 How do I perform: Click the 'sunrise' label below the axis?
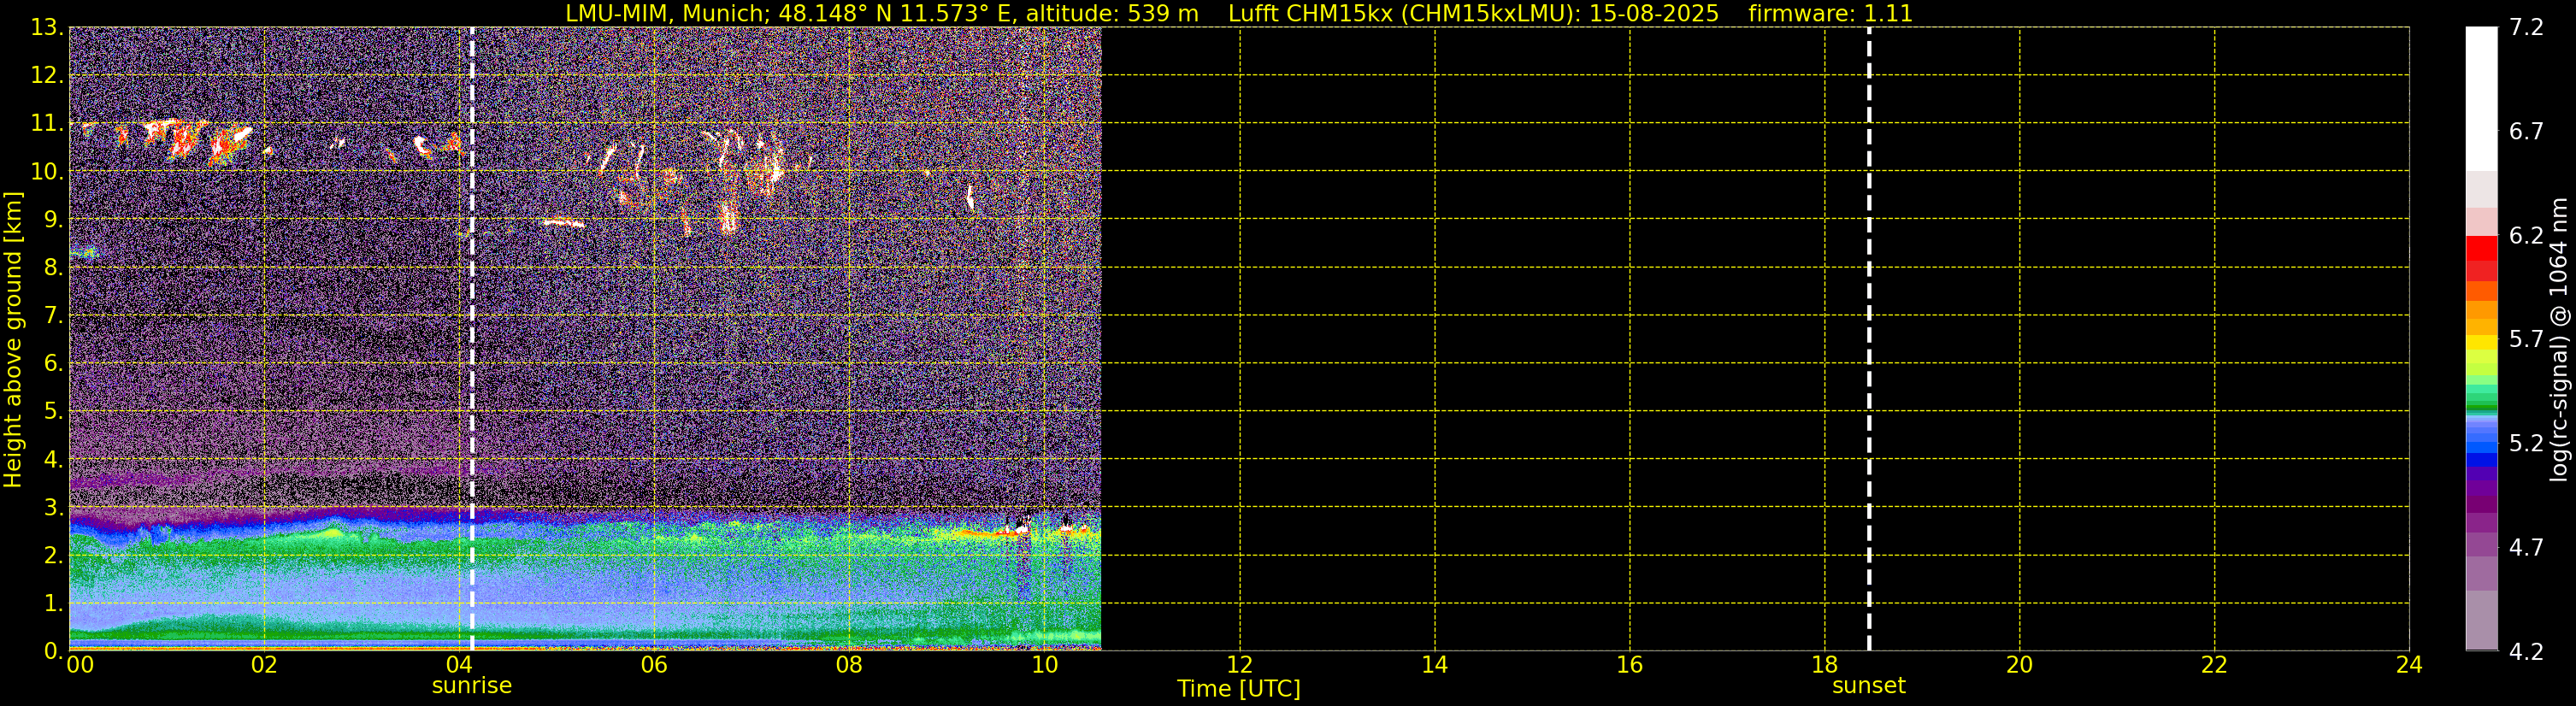(472, 686)
